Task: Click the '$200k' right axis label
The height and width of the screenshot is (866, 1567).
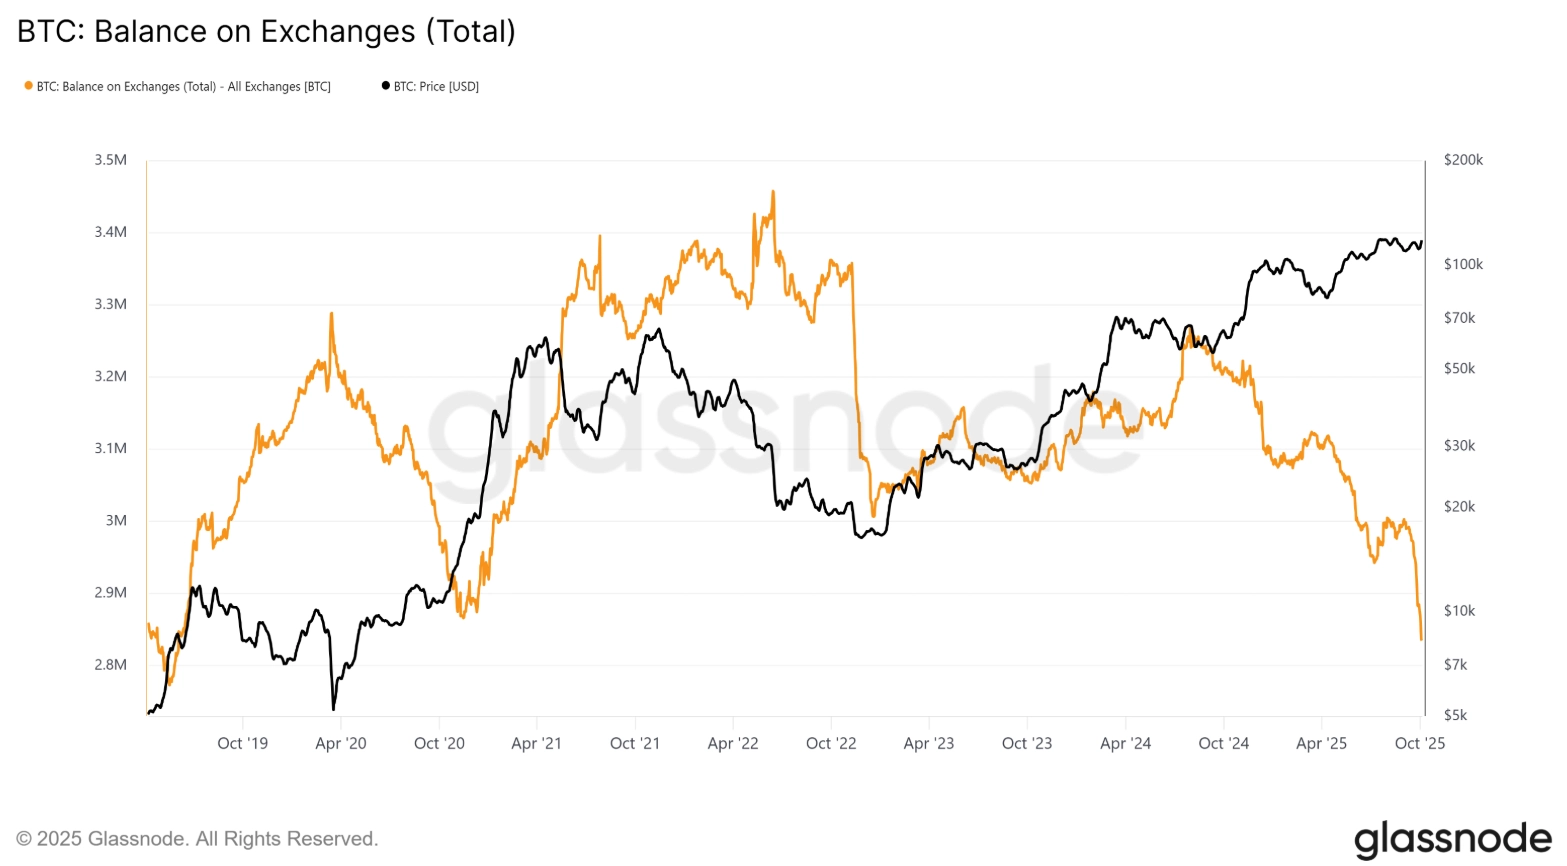Action: pos(1463,160)
